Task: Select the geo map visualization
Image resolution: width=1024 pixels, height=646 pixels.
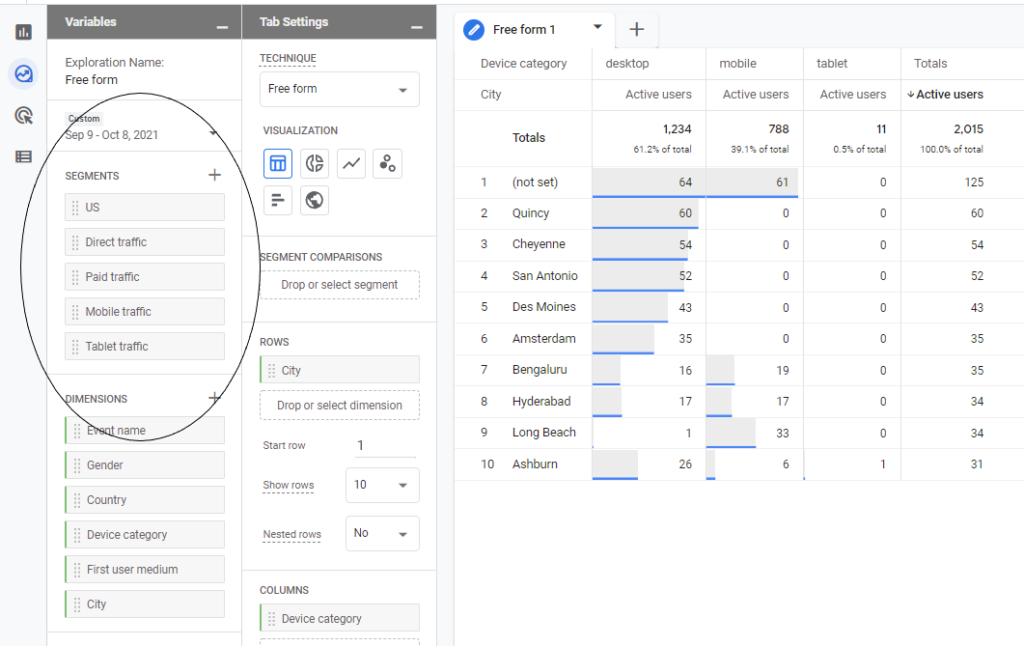Action: [314, 200]
